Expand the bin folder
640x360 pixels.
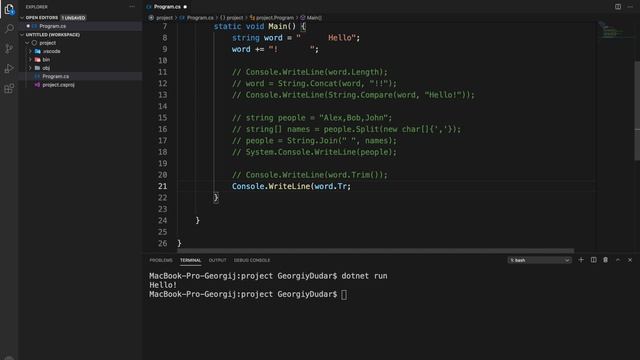point(30,60)
